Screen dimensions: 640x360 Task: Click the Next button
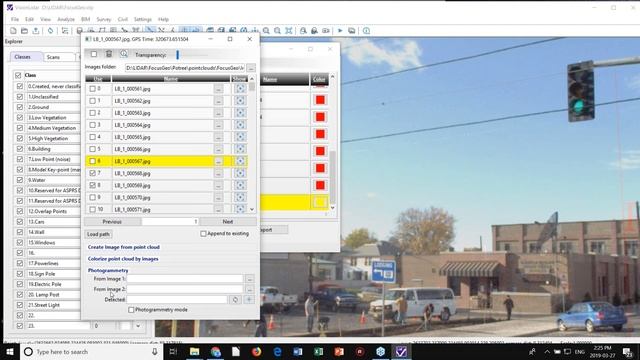228,222
